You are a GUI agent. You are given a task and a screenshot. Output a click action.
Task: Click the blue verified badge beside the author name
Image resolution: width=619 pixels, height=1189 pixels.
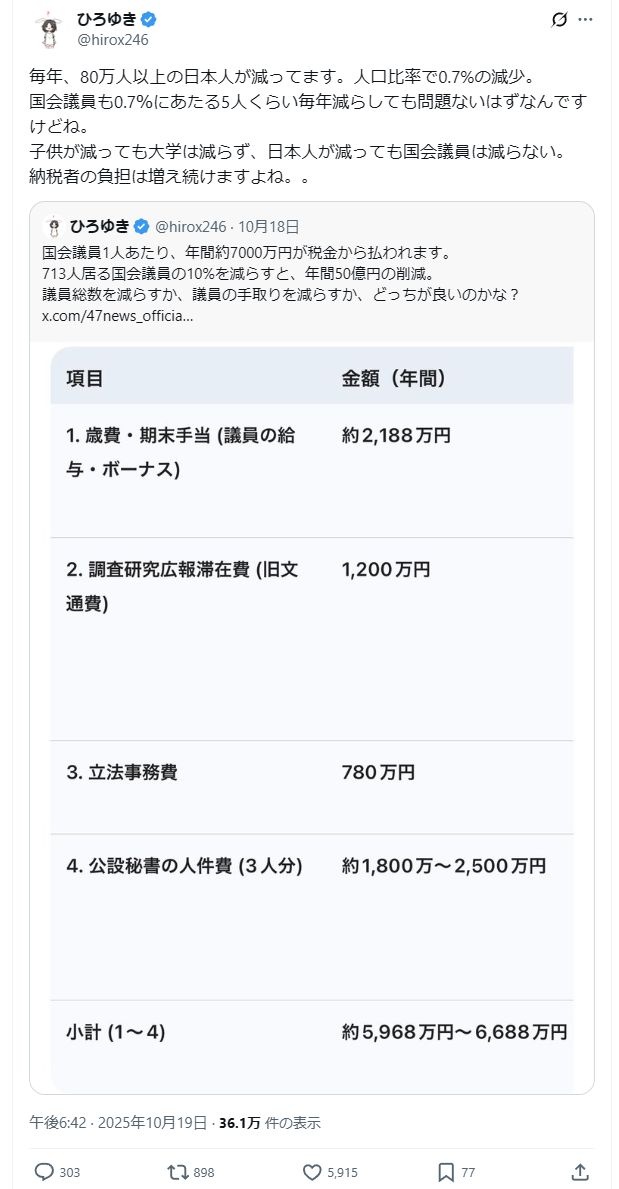(148, 20)
